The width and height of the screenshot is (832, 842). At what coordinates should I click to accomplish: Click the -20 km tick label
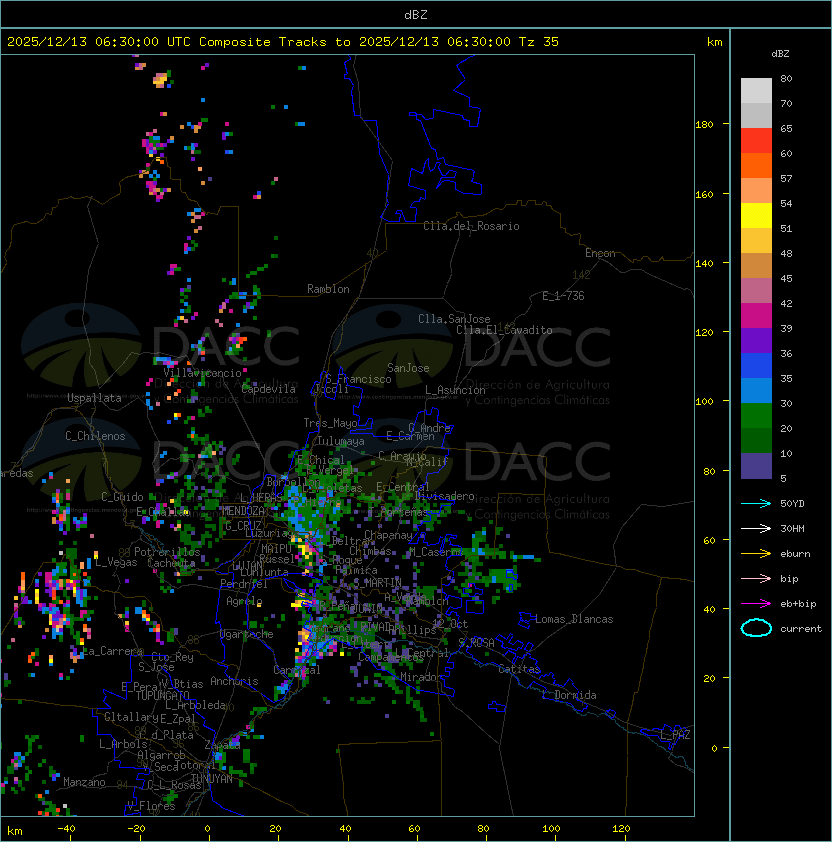click(136, 829)
